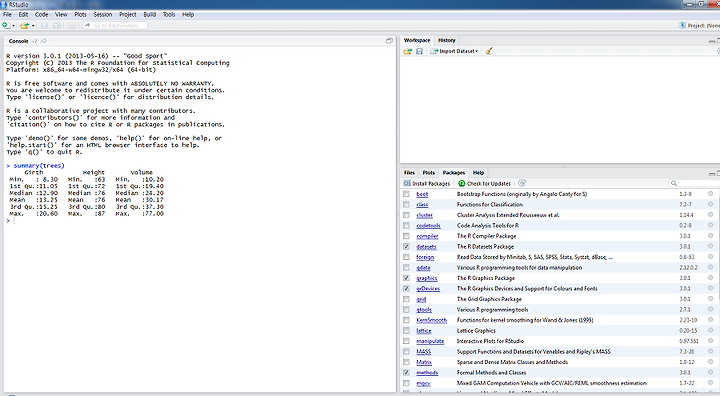Click Install Packages button
720x396 pixels.
tap(427, 183)
